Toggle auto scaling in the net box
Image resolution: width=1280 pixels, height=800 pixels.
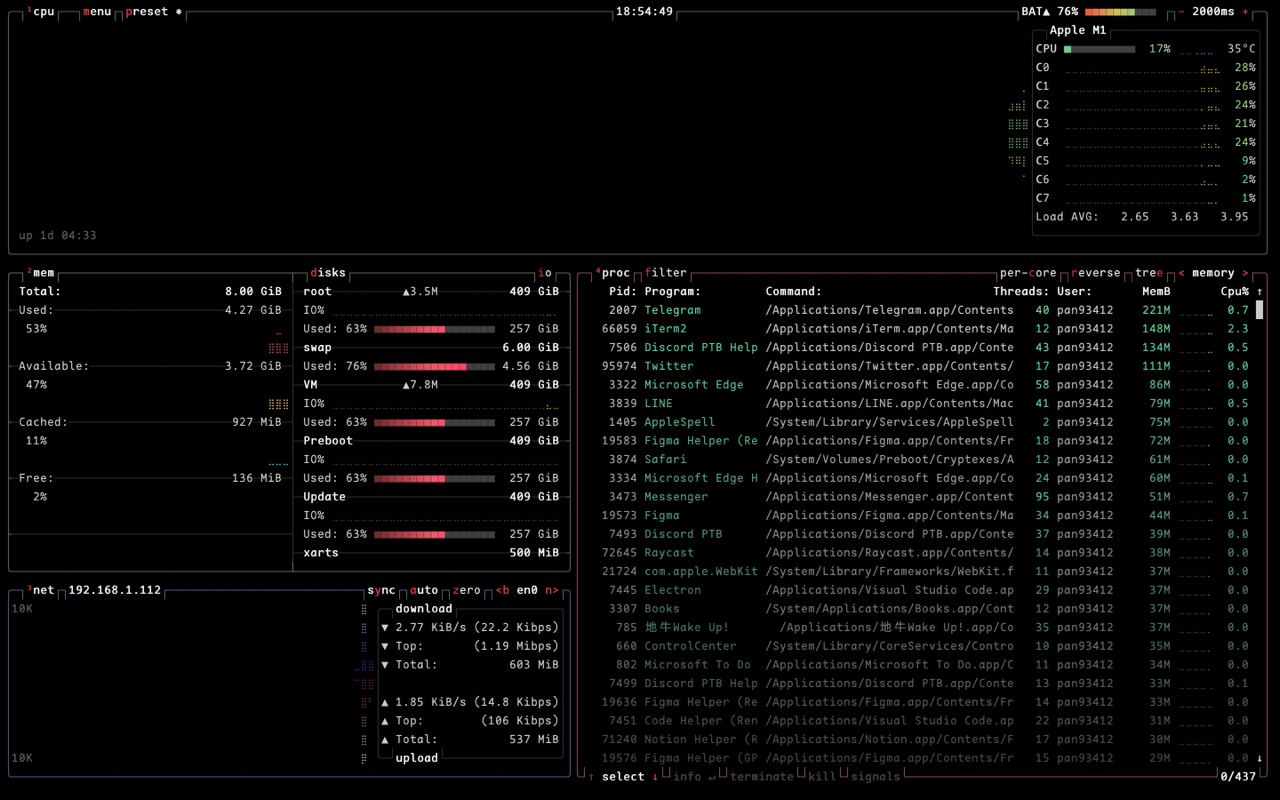coord(424,590)
